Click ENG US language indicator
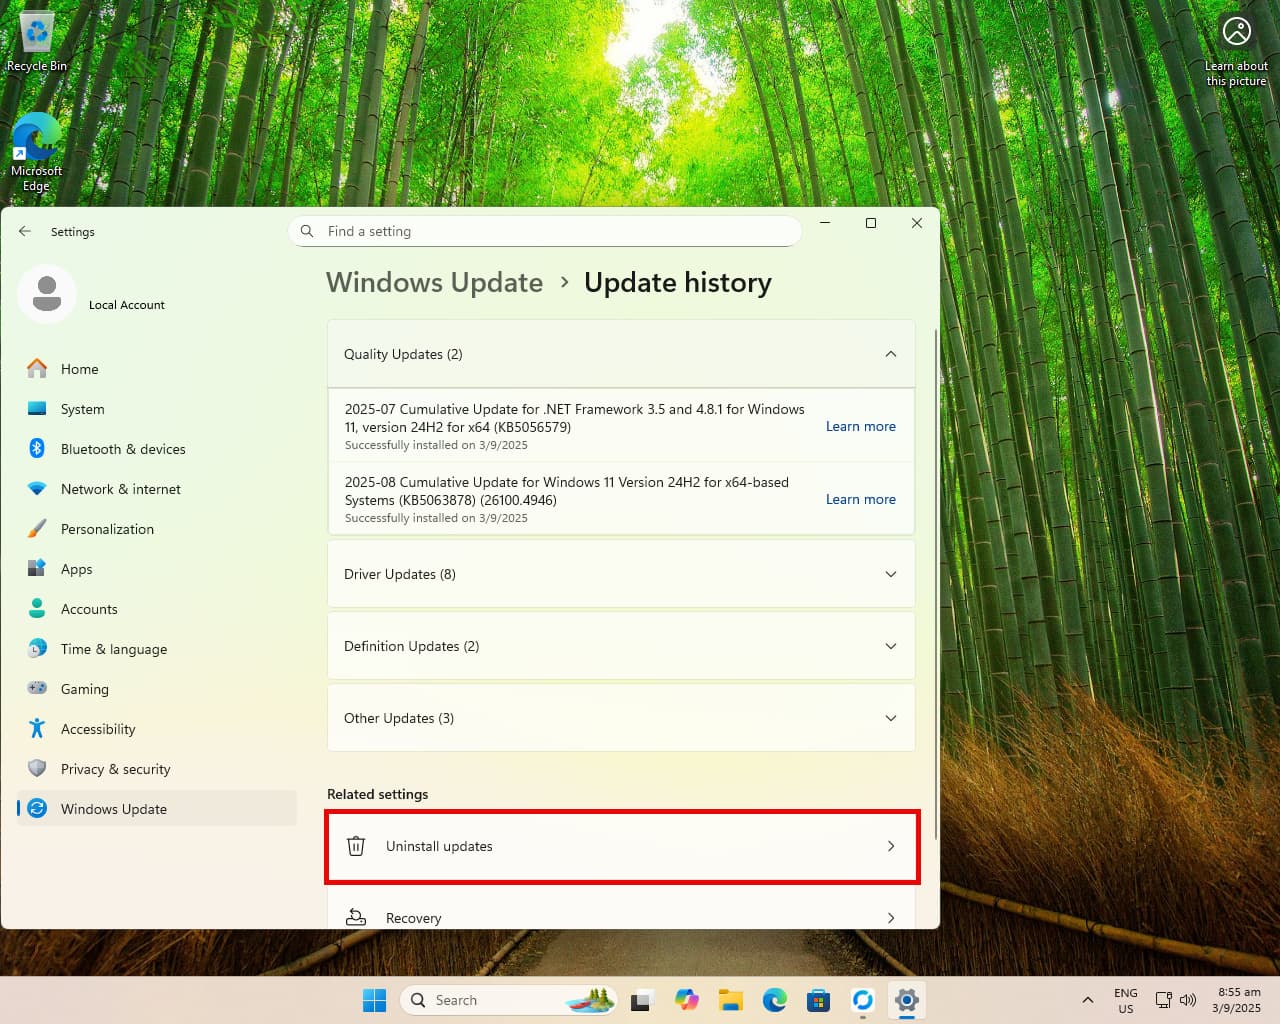Viewport: 1280px width, 1024px height. [1126, 1000]
